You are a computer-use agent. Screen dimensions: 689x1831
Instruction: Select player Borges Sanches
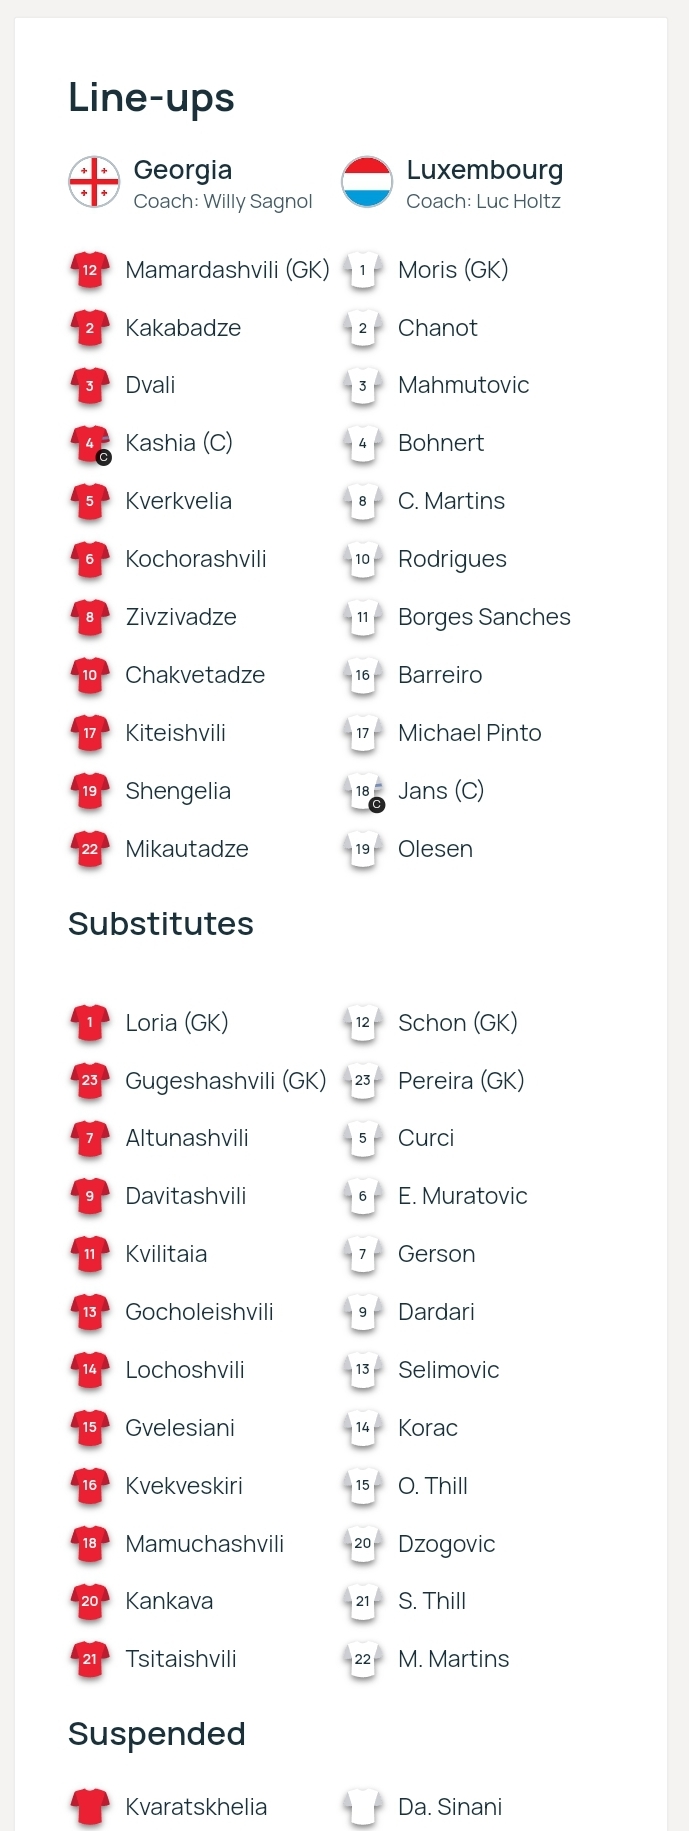click(x=484, y=617)
